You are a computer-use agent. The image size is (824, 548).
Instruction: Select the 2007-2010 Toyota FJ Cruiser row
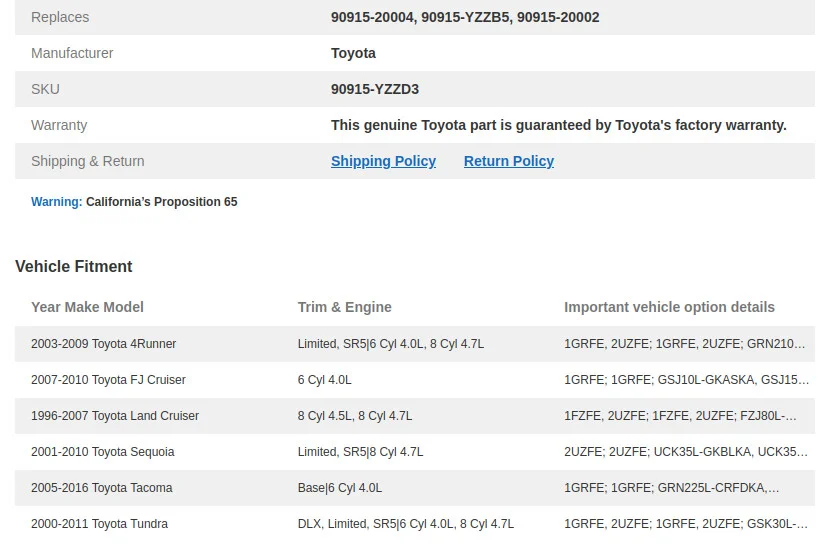415,380
